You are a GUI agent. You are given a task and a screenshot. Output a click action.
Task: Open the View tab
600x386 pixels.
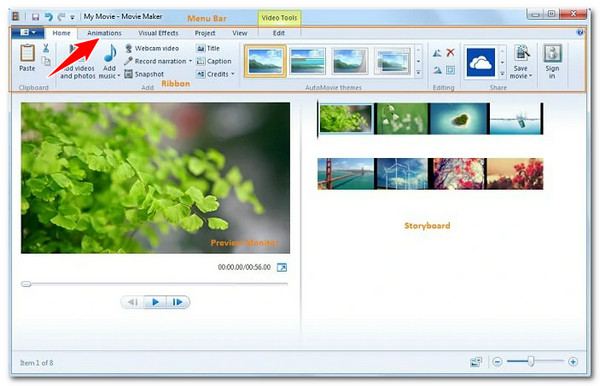[x=240, y=33]
